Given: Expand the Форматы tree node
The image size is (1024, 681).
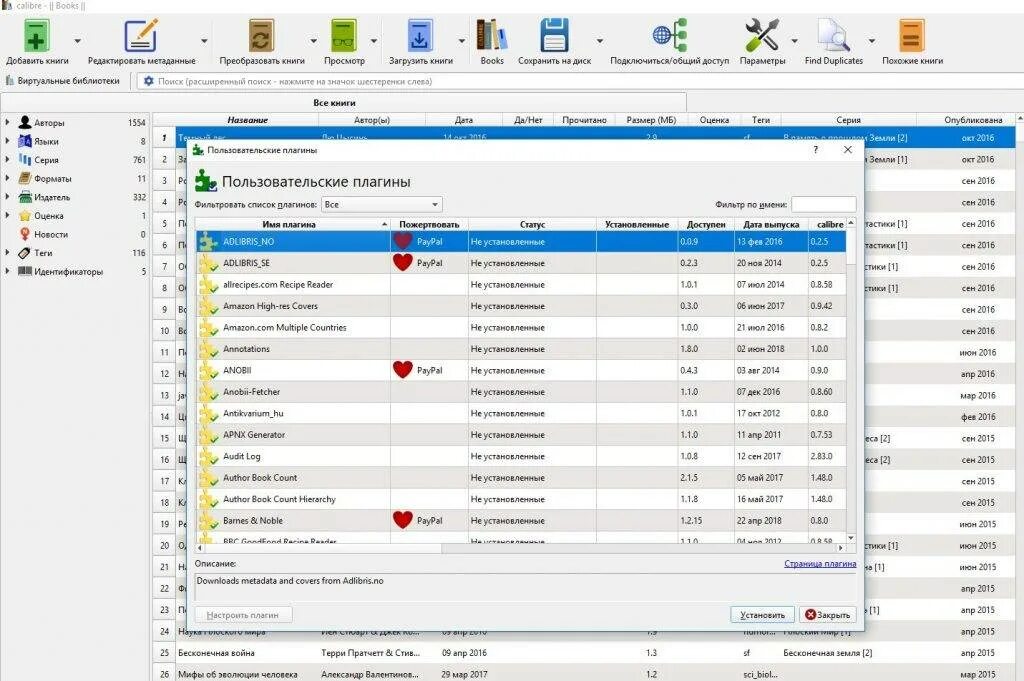Looking at the screenshot, I should [7, 178].
